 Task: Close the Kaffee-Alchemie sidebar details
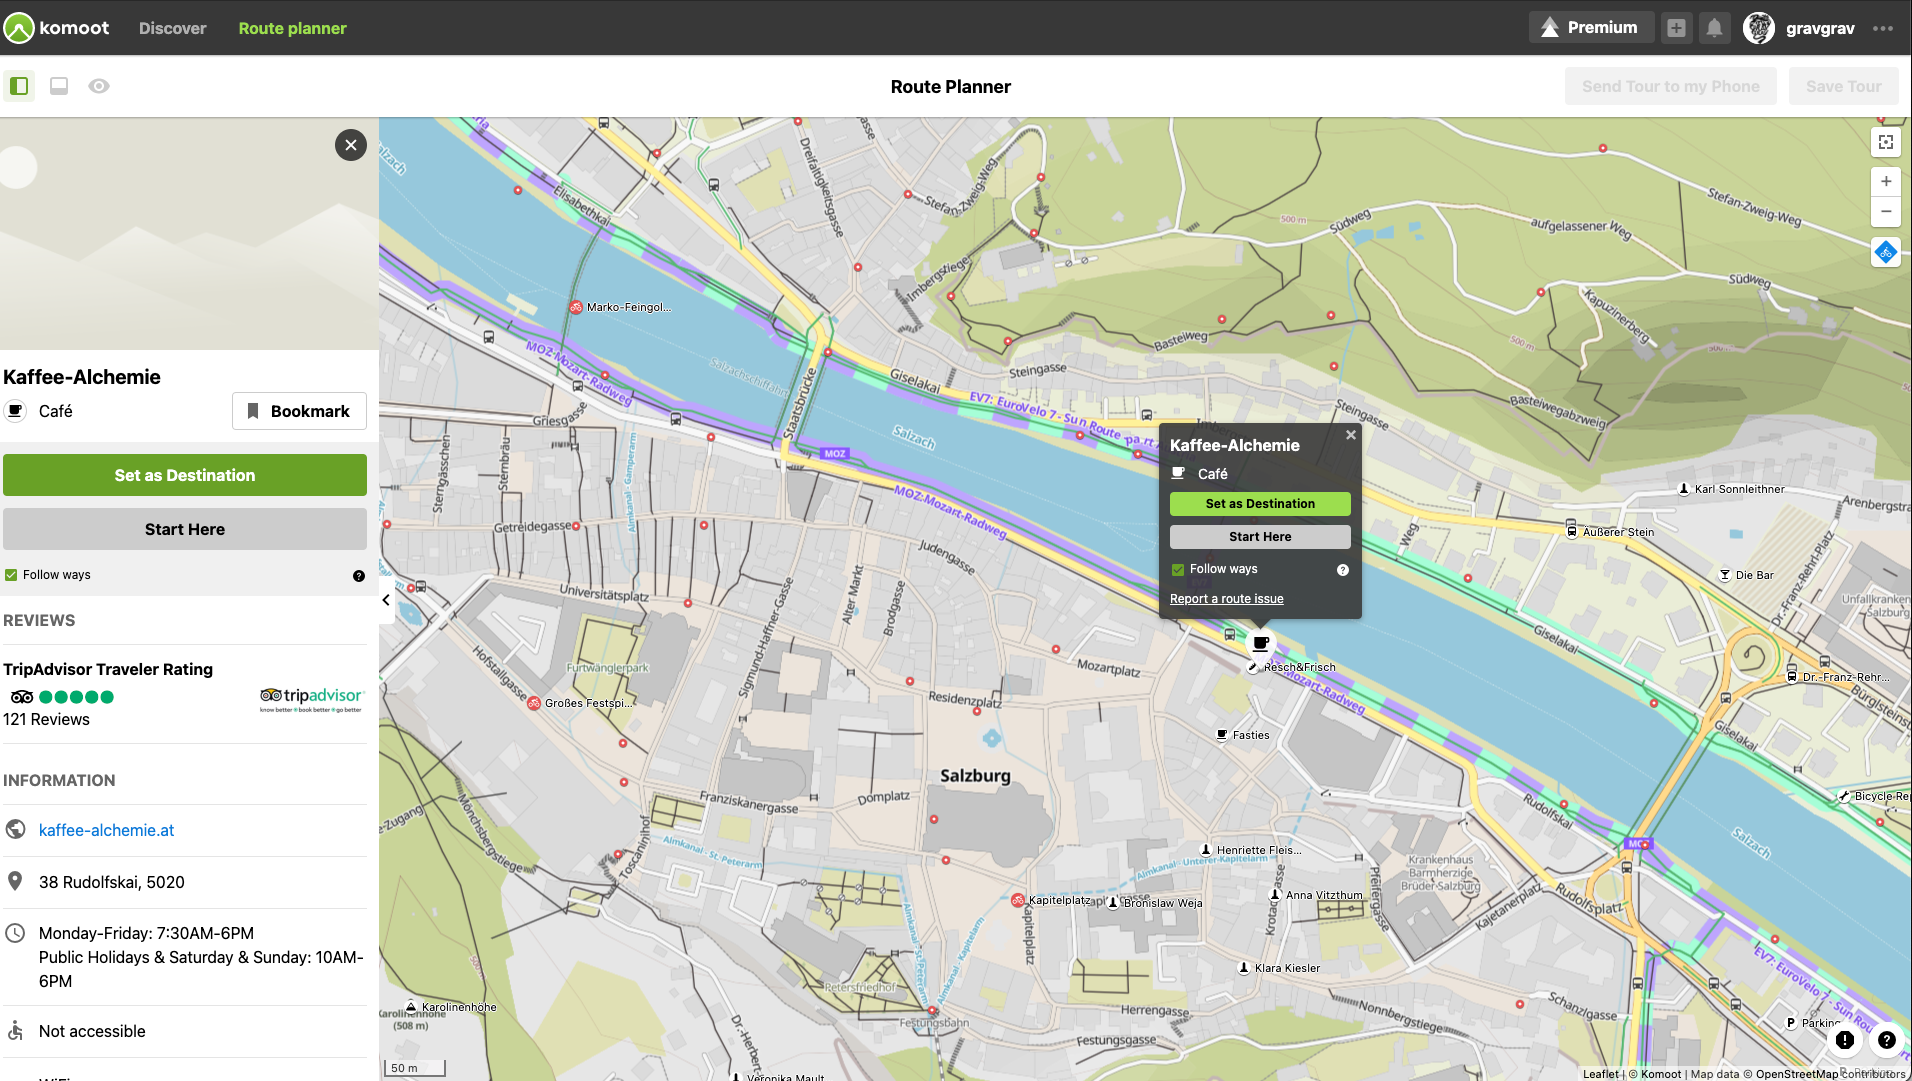click(351, 145)
